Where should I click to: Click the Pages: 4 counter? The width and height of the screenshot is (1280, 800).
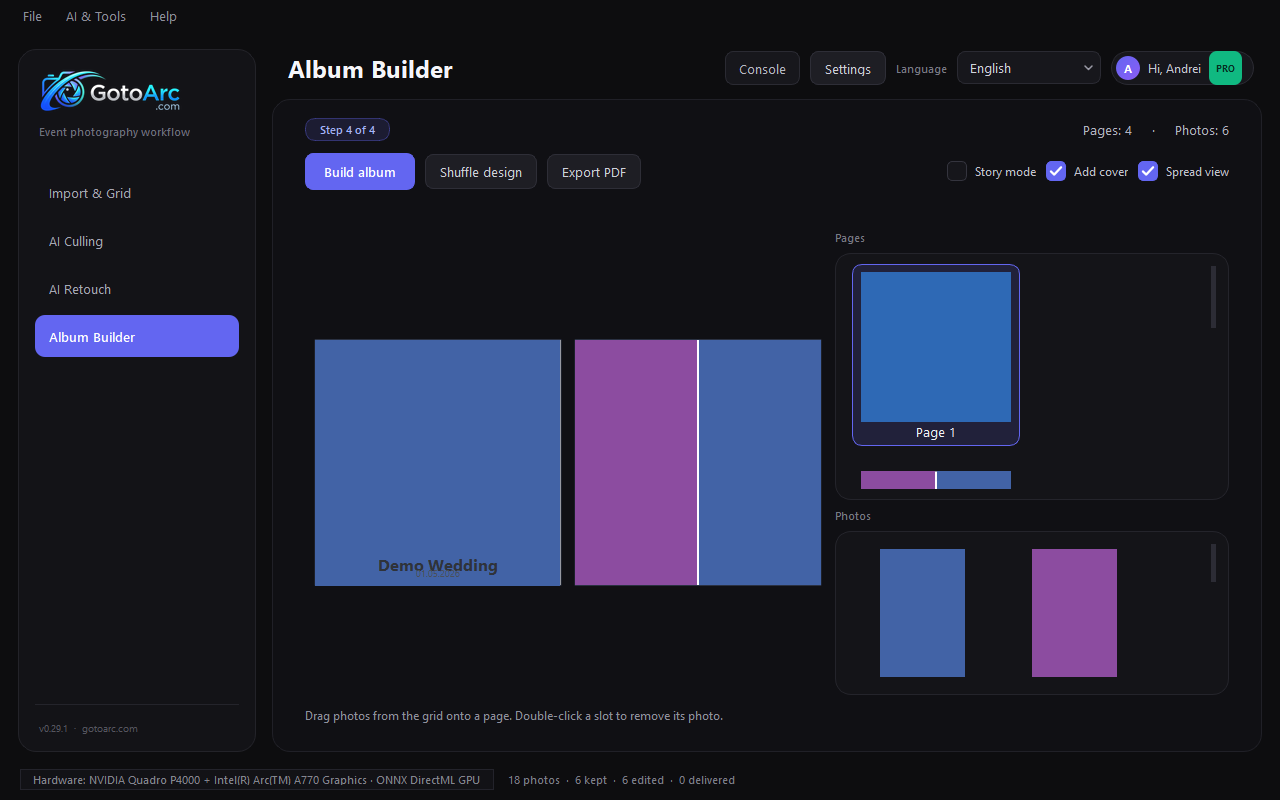coord(1107,131)
